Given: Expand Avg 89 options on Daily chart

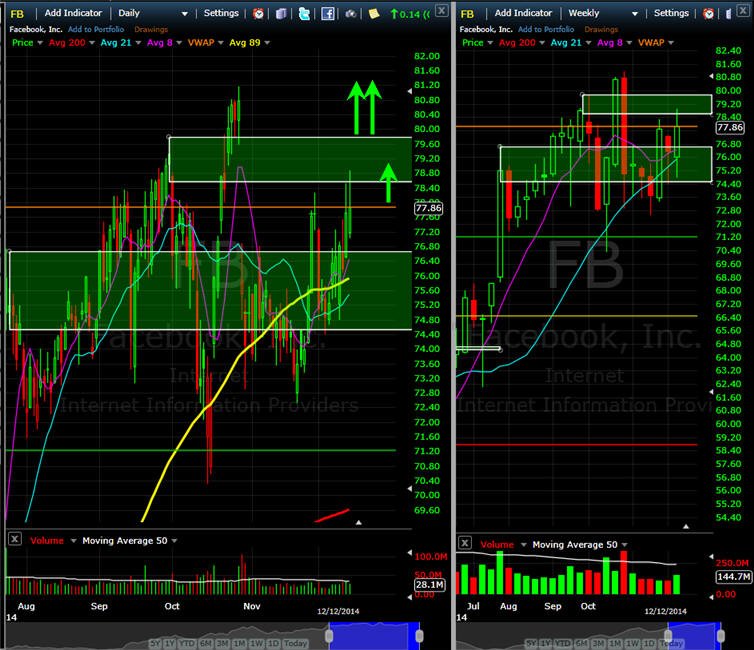Looking at the screenshot, I should click(267, 43).
